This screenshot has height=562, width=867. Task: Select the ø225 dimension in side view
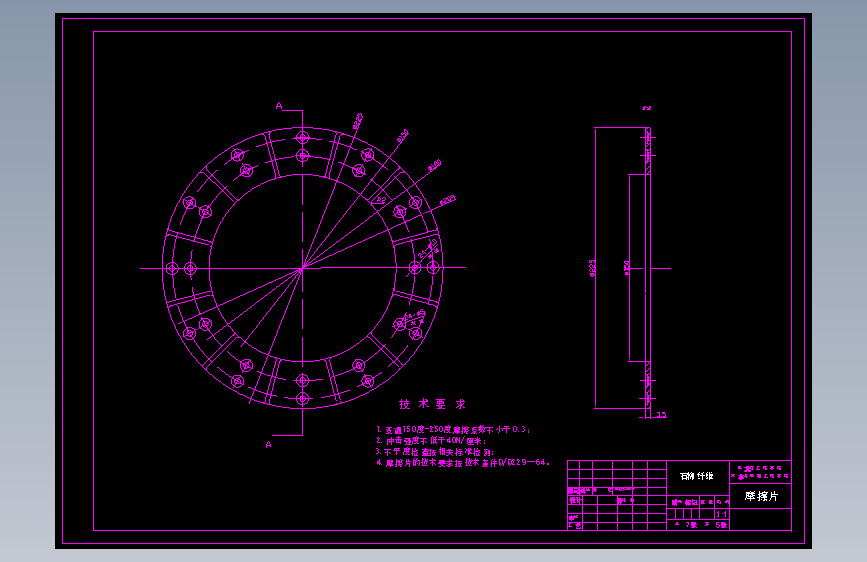(593, 268)
